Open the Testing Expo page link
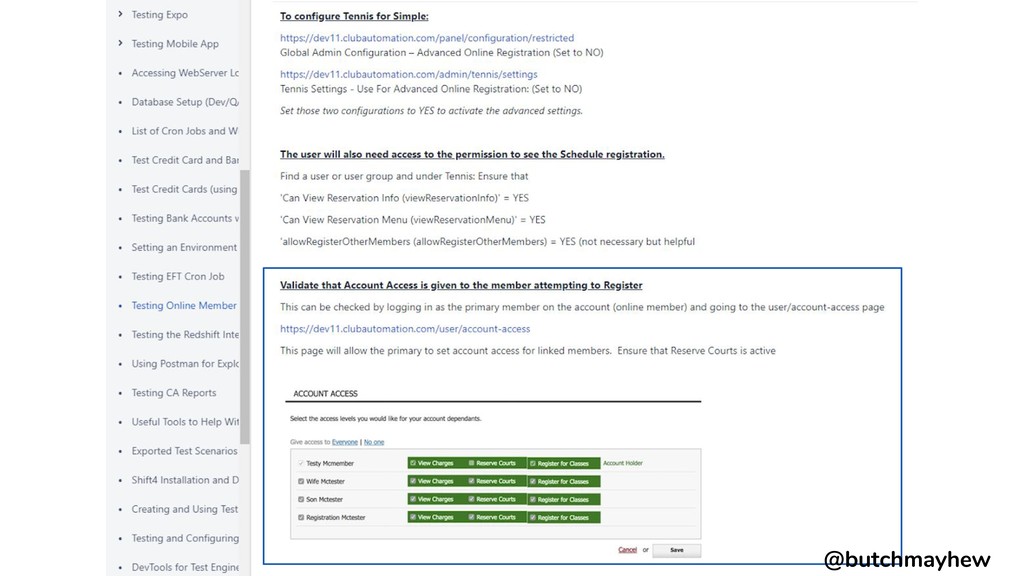This screenshot has height=576, width=1024. [x=159, y=14]
